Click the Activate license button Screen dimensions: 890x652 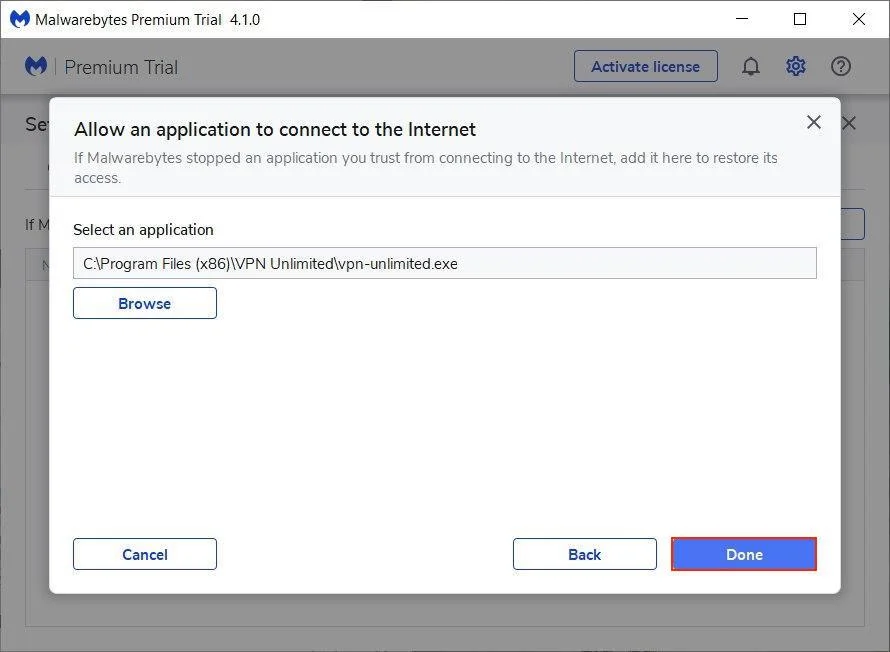point(645,67)
